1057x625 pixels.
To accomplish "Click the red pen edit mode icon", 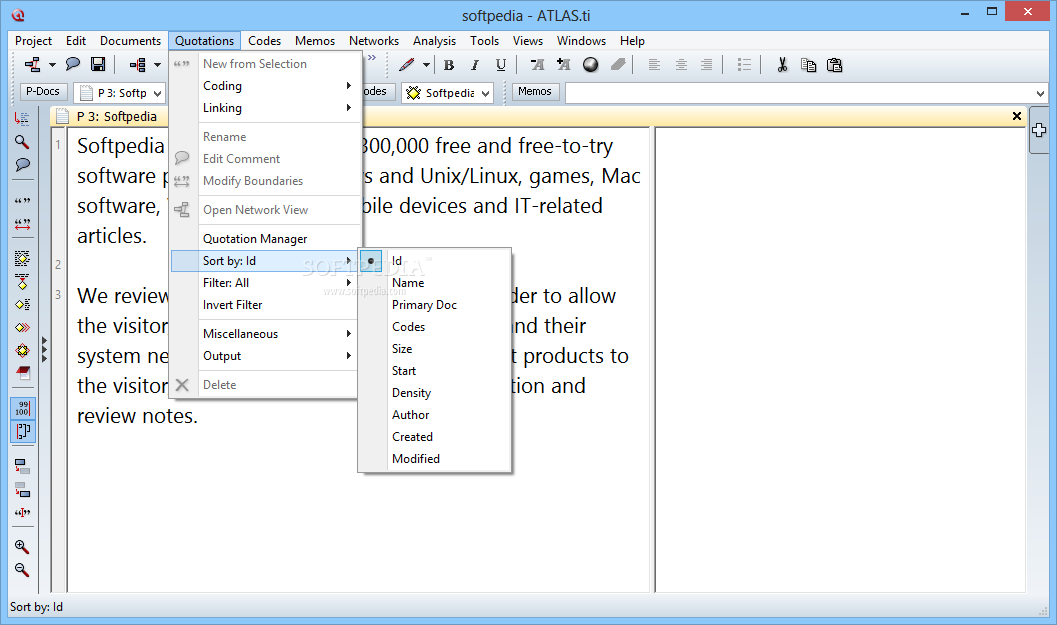I will click(406, 65).
